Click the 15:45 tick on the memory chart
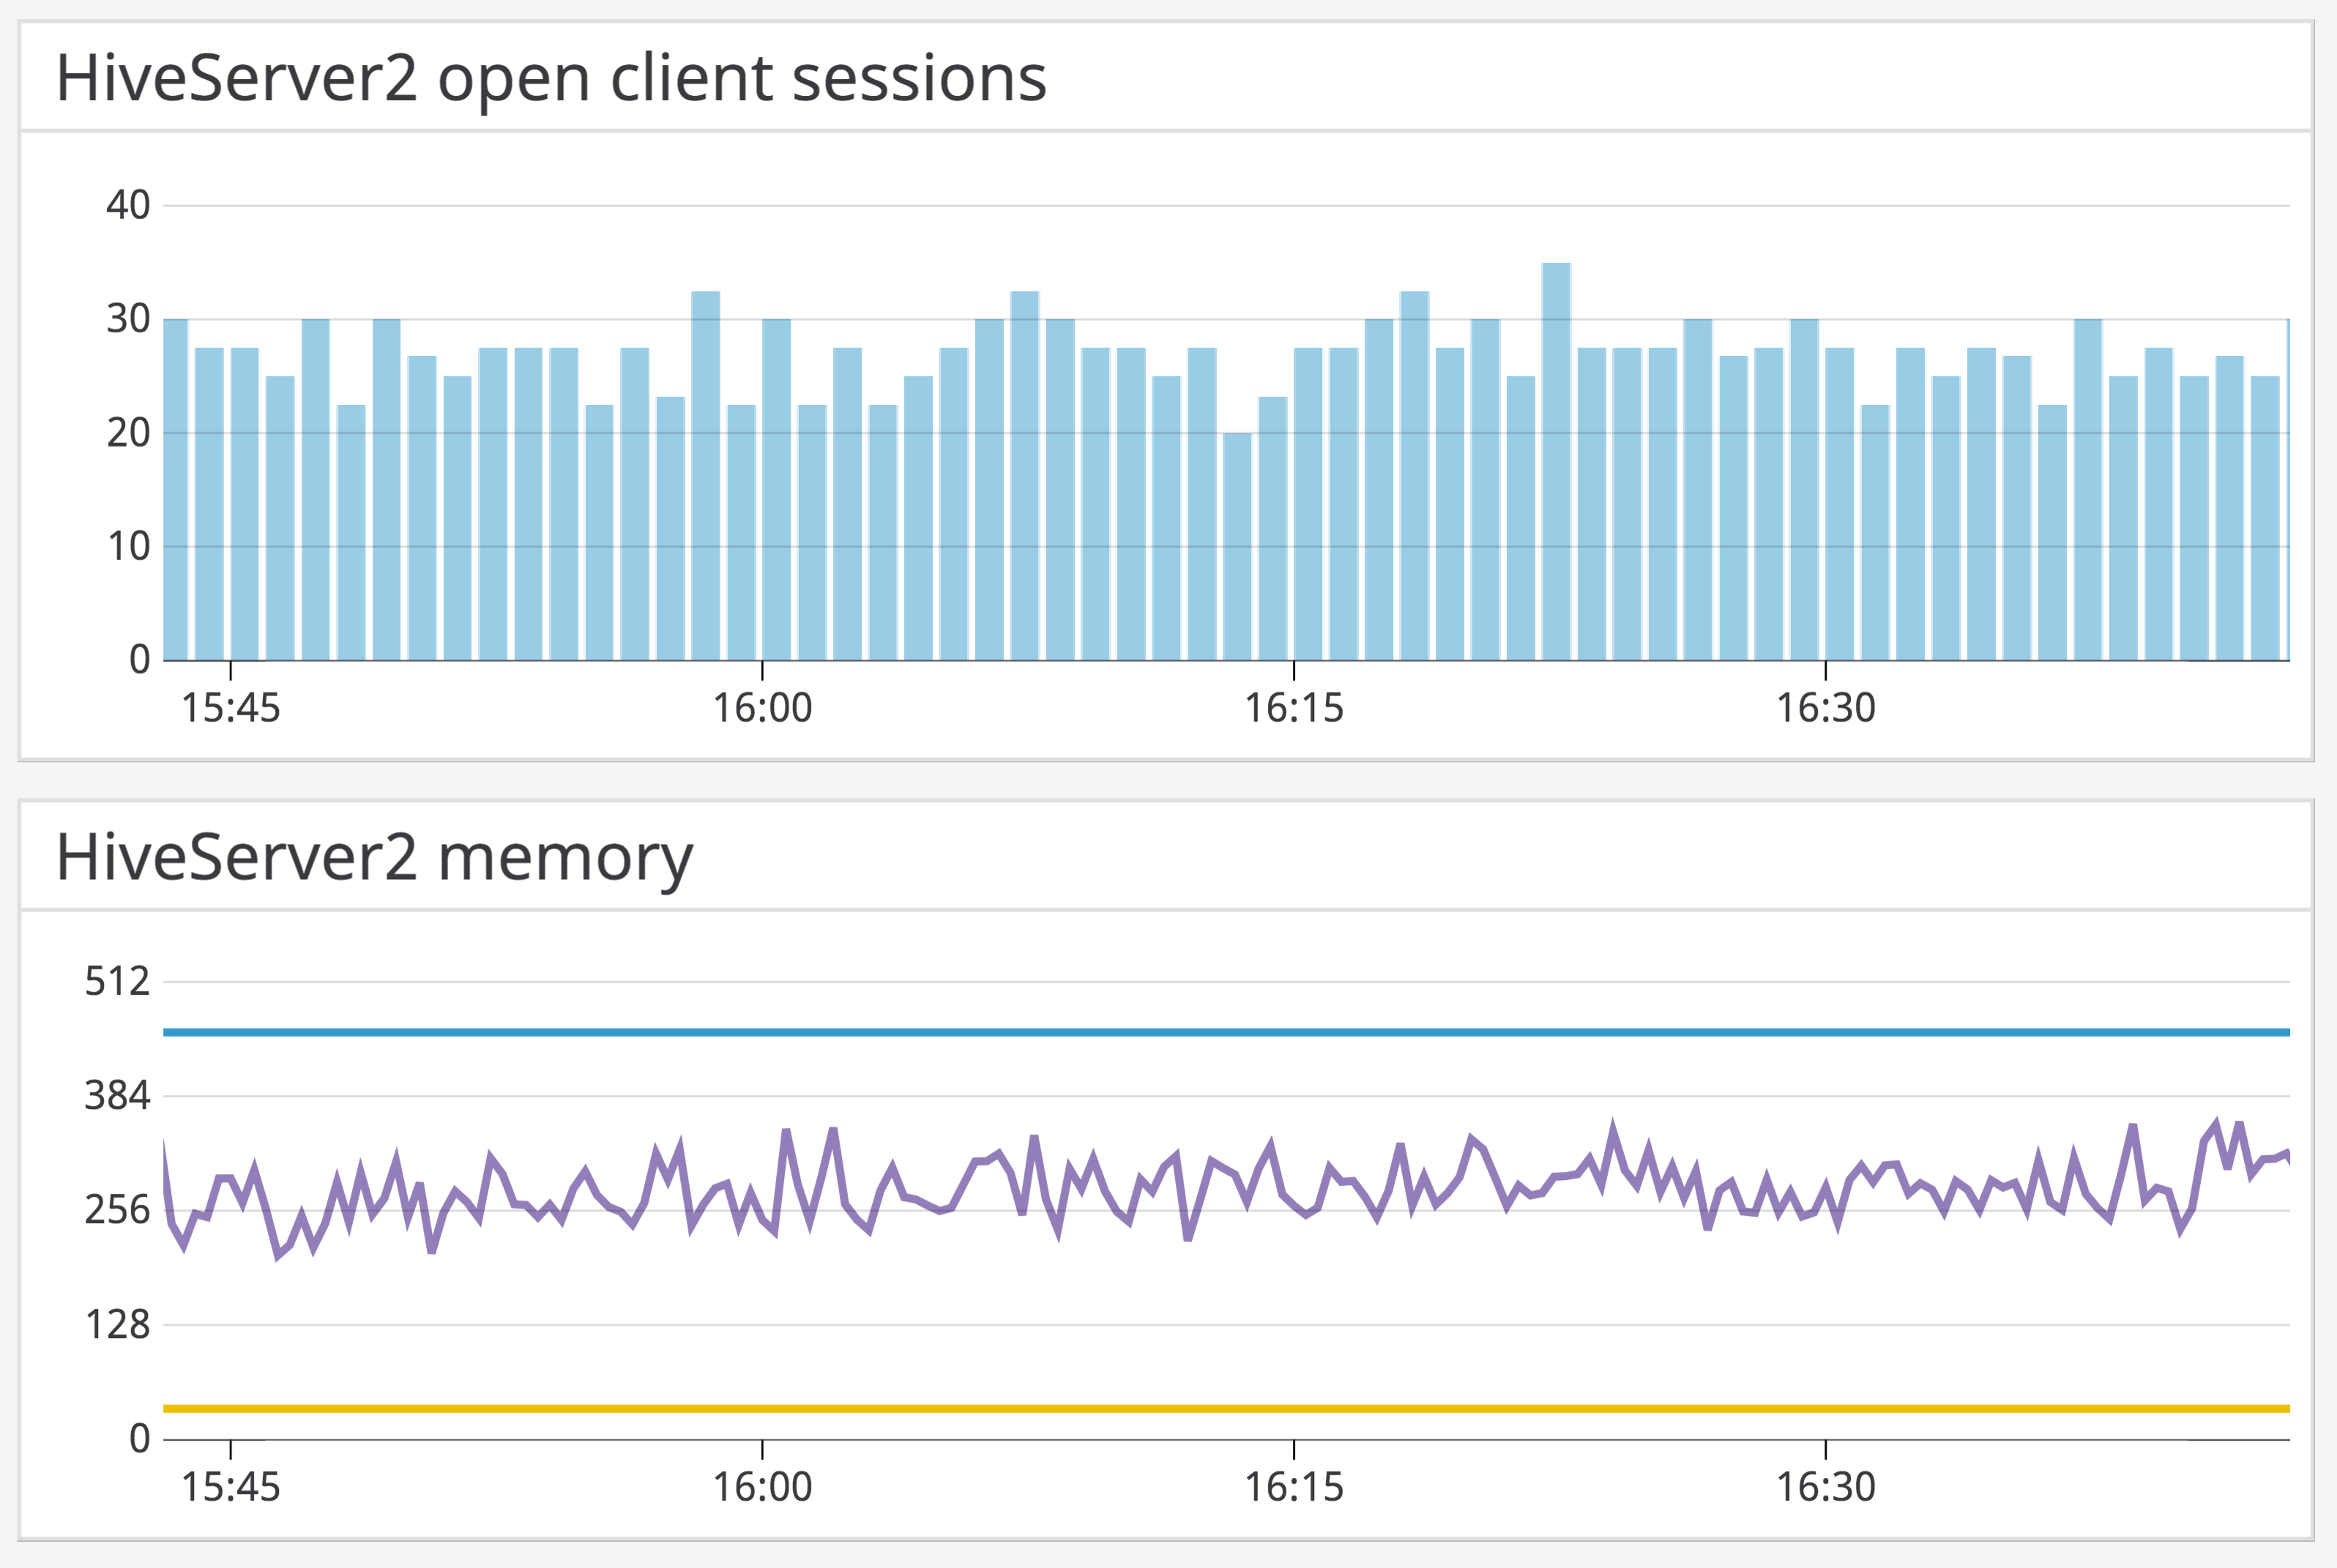This screenshot has width=2337, height=1568. pyautogui.click(x=231, y=1487)
